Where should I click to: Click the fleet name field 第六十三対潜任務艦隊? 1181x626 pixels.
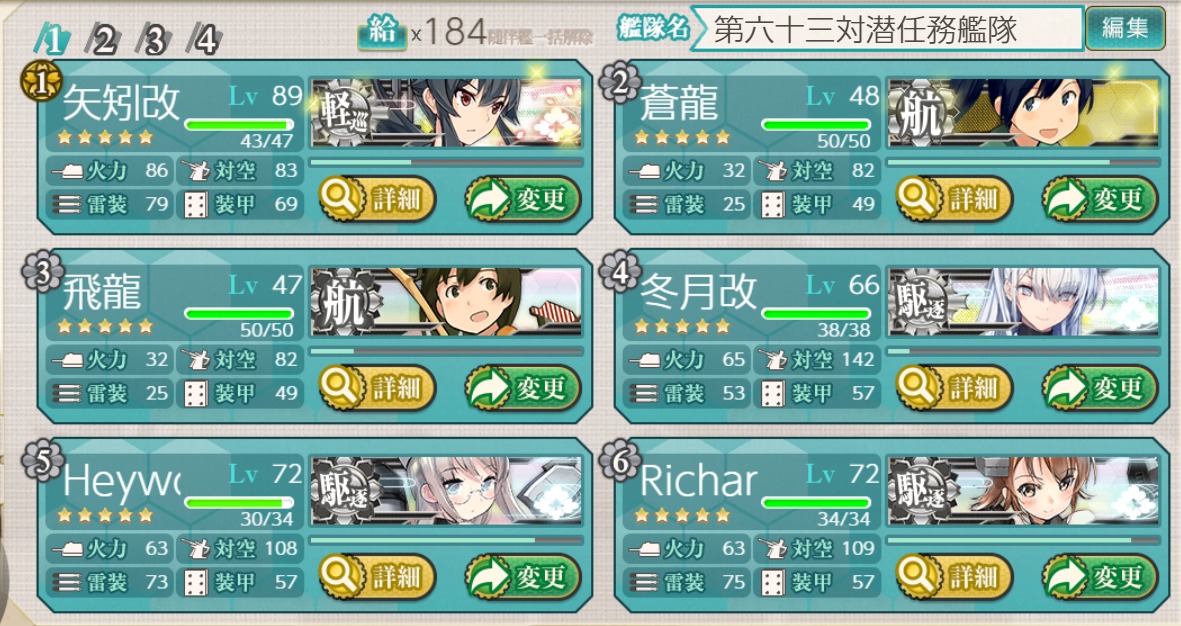pyautogui.click(x=887, y=29)
